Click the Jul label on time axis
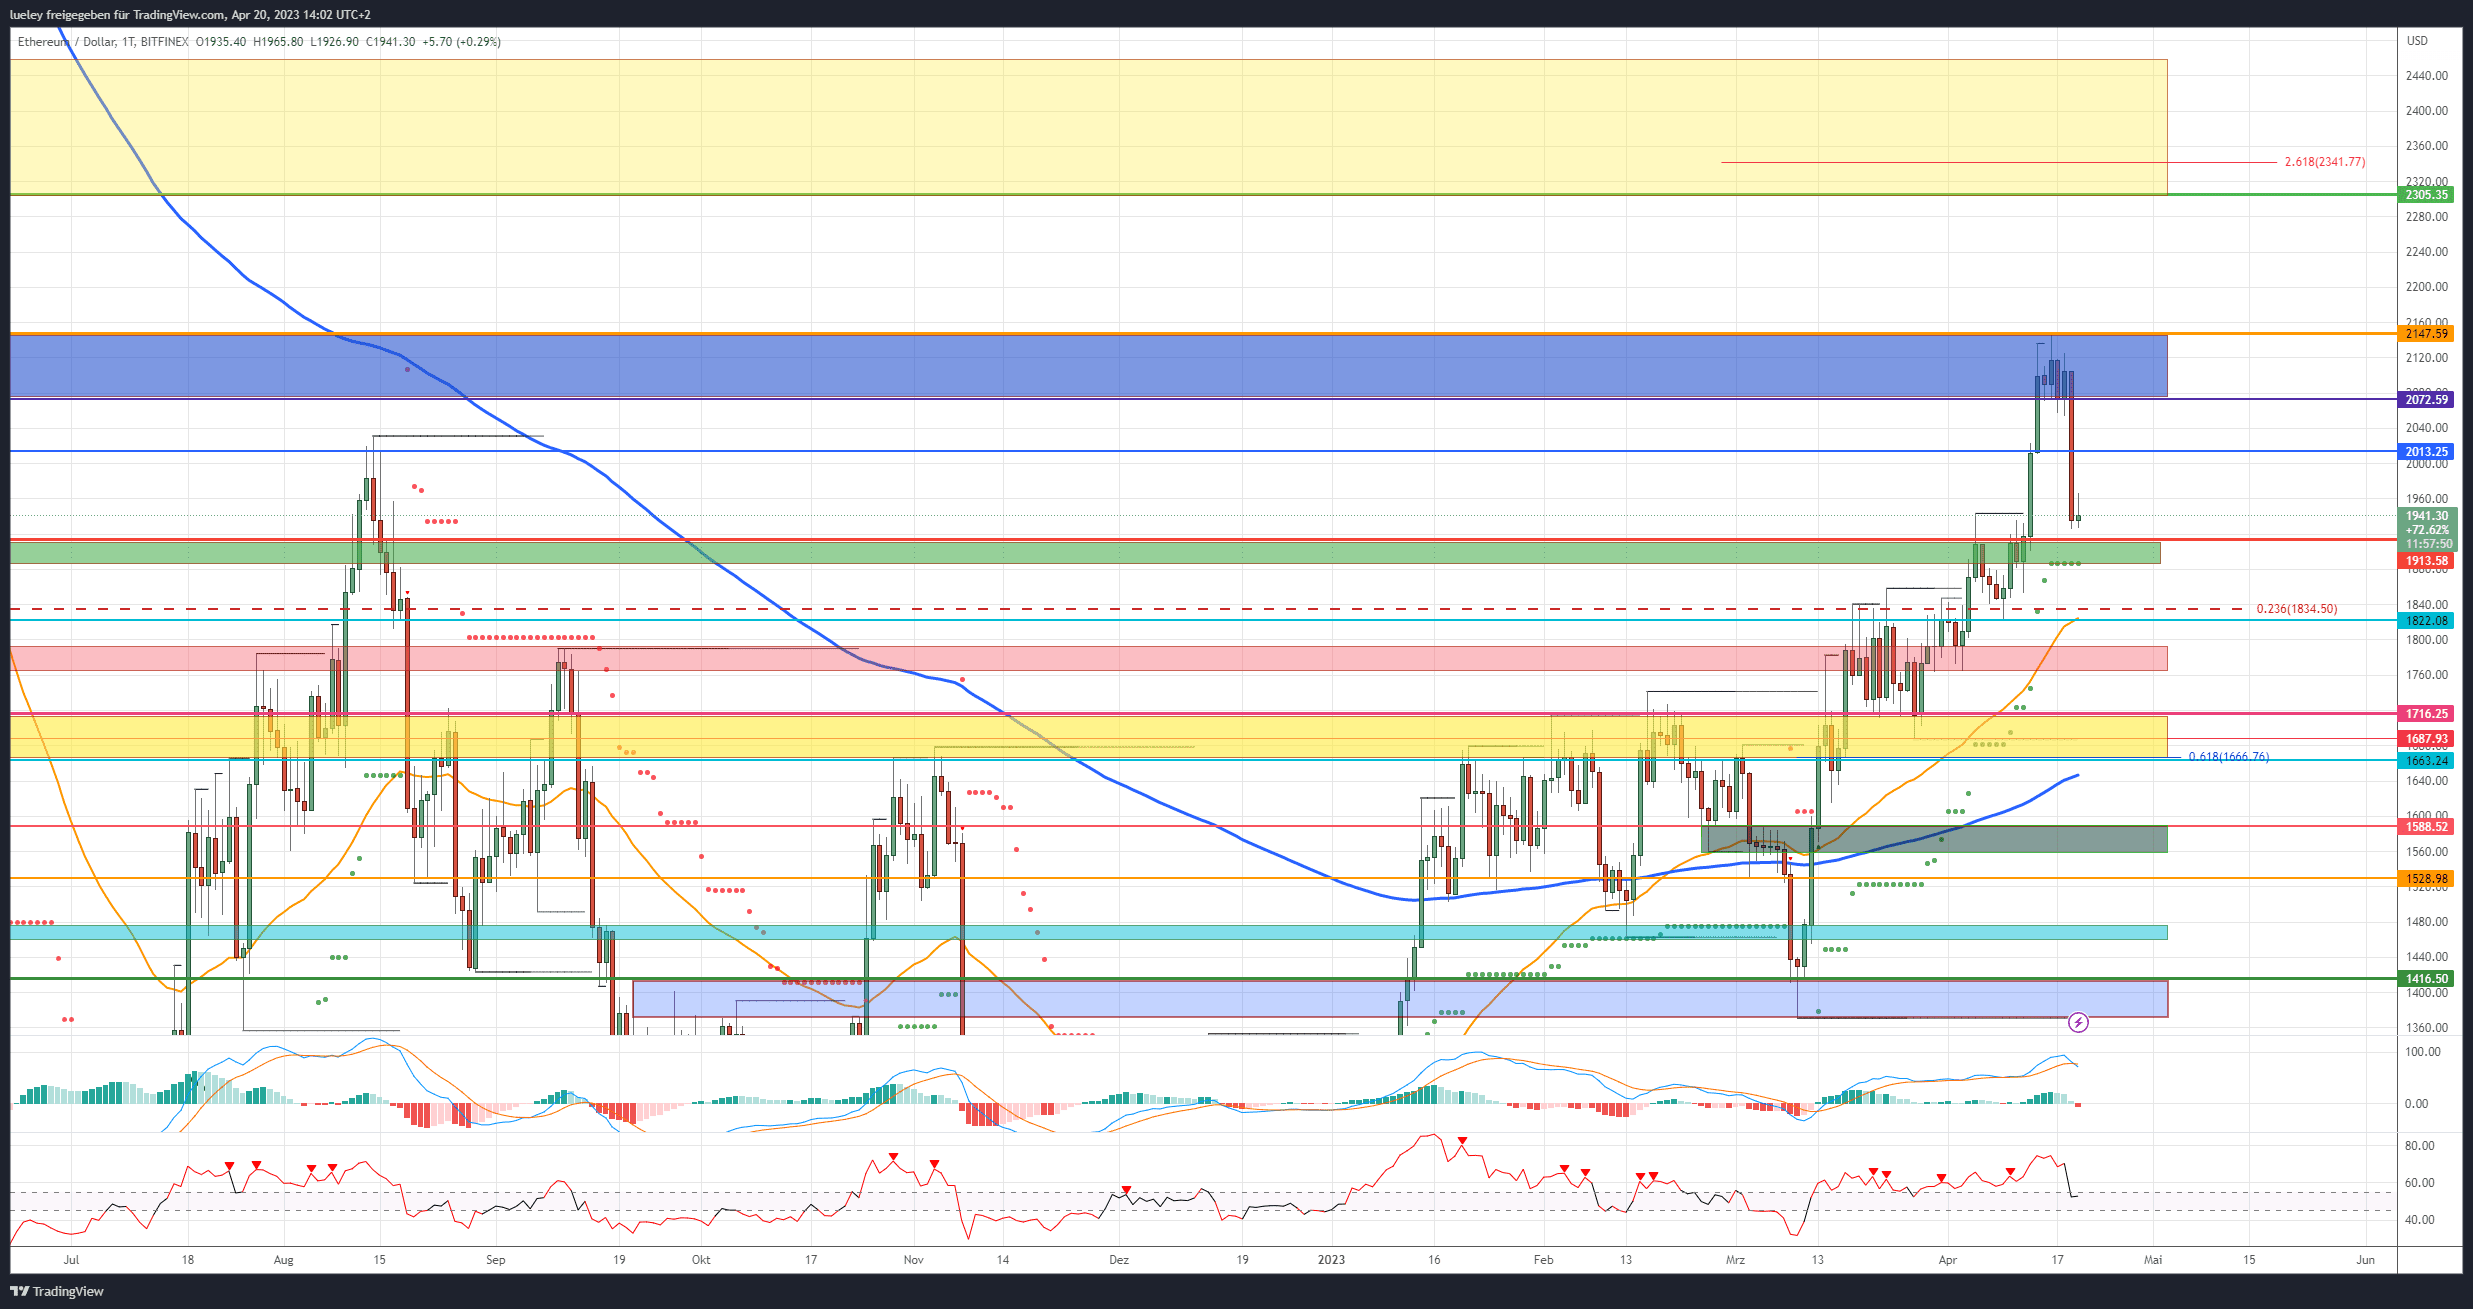This screenshot has width=2473, height=1309. 71,1260
